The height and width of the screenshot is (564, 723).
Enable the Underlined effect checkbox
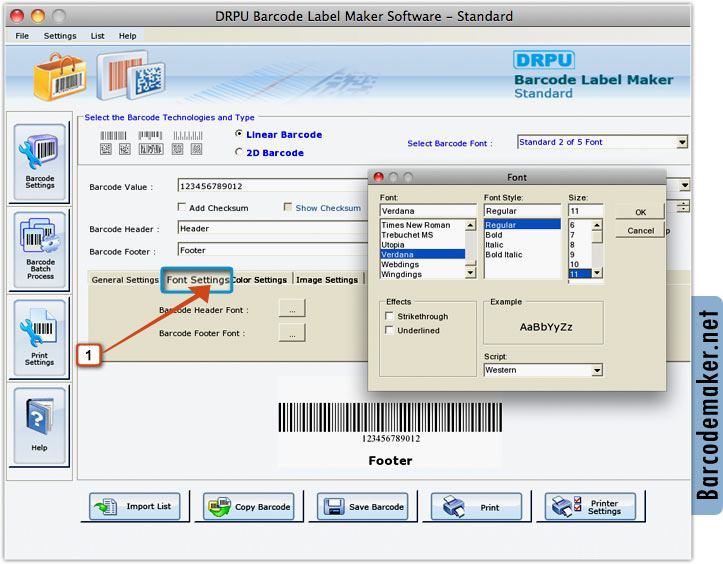coord(389,330)
